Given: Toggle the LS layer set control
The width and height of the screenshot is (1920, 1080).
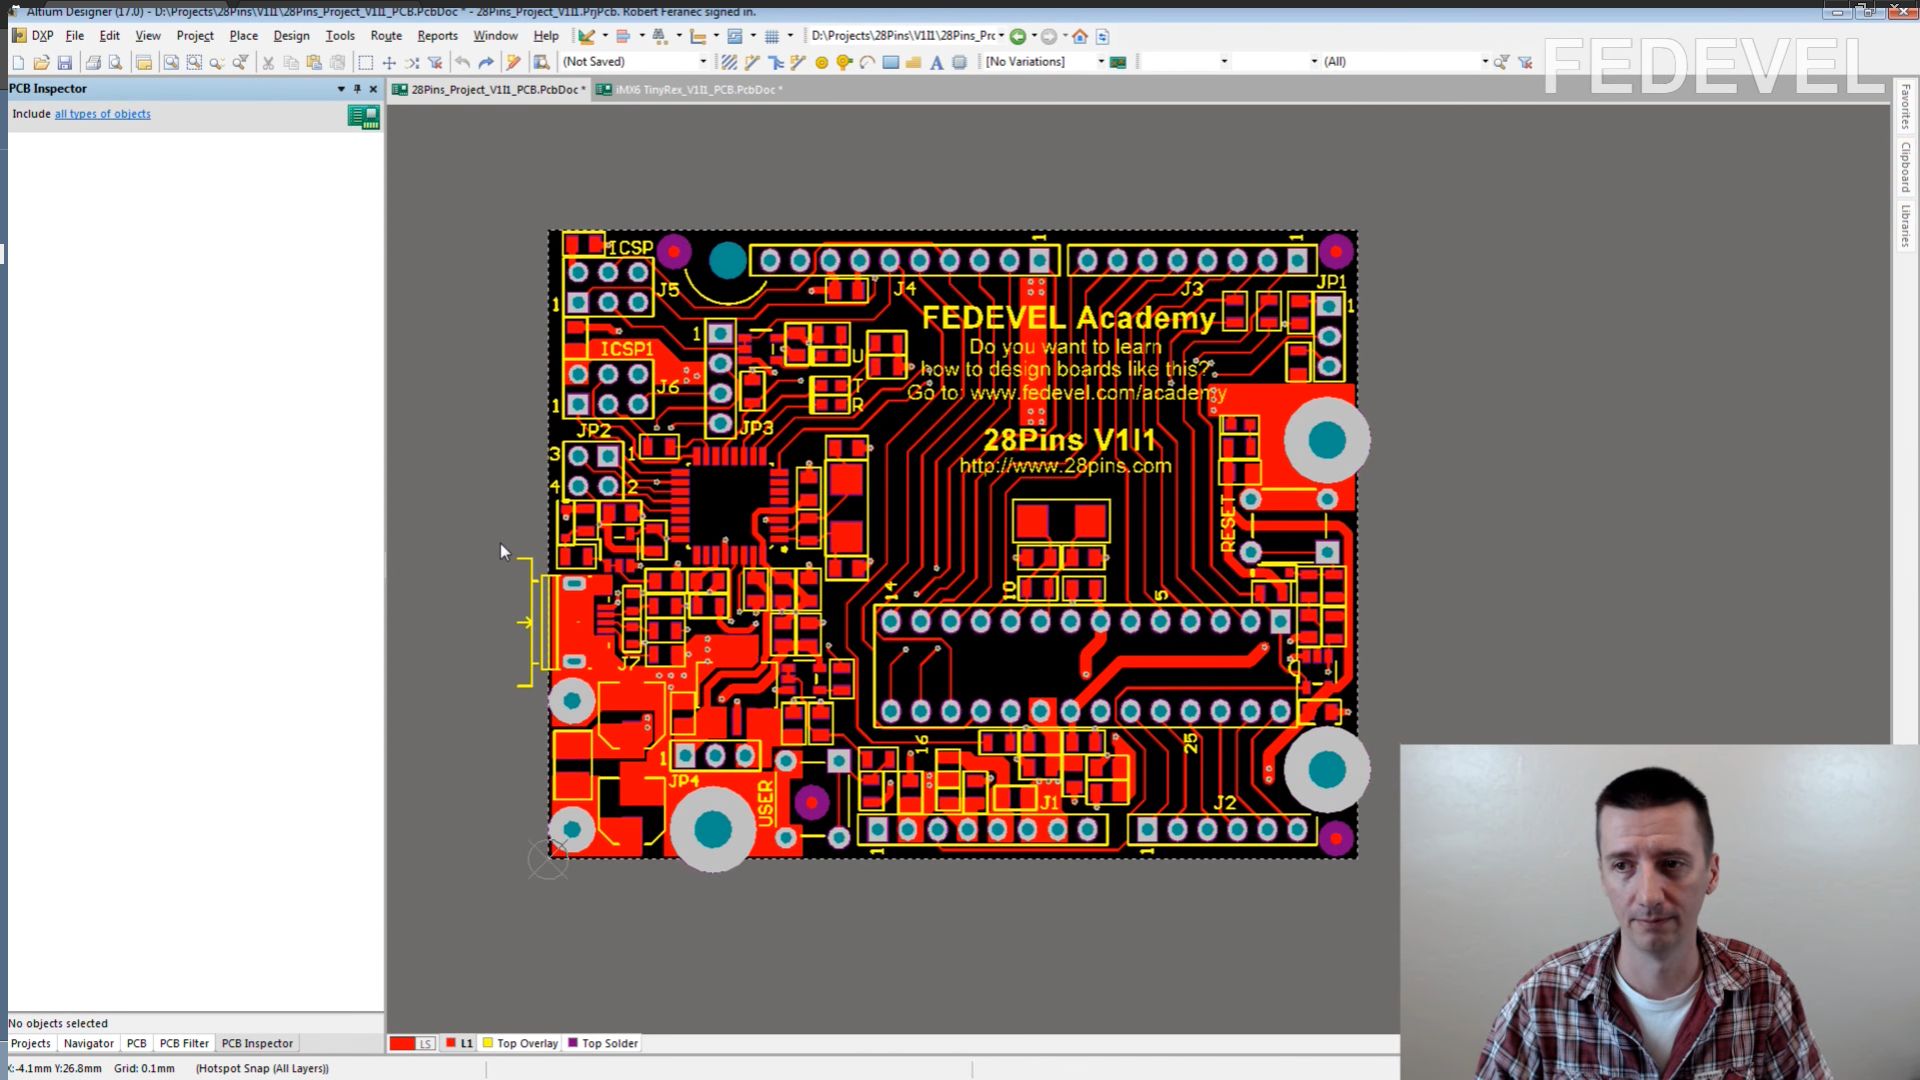Looking at the screenshot, I should tap(425, 1043).
